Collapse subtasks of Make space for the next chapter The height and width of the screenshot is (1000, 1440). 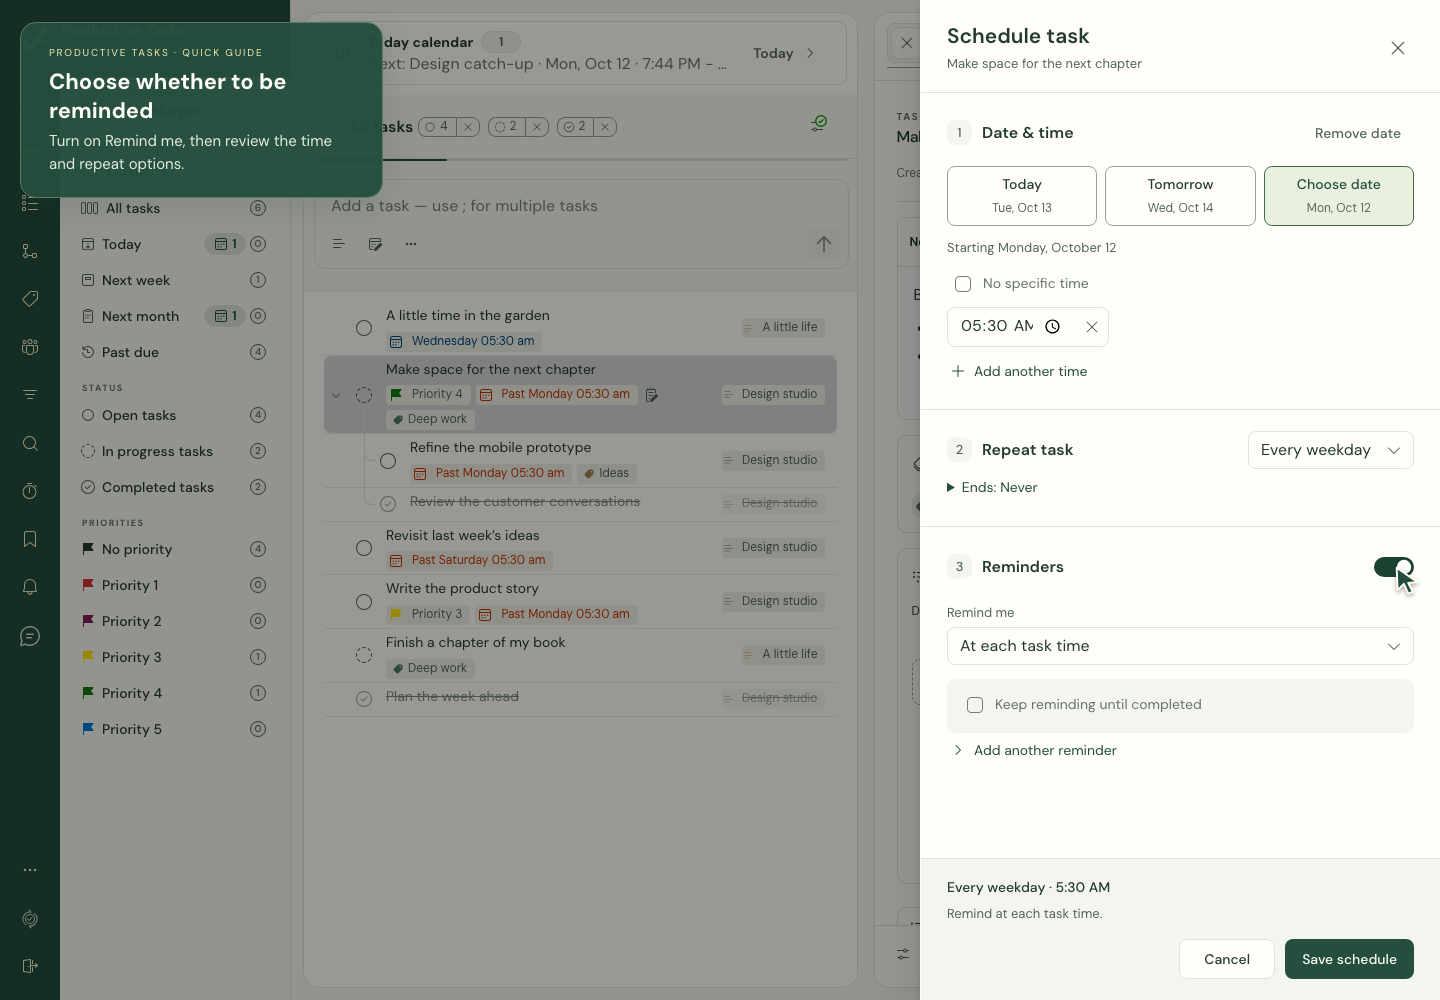(336, 395)
